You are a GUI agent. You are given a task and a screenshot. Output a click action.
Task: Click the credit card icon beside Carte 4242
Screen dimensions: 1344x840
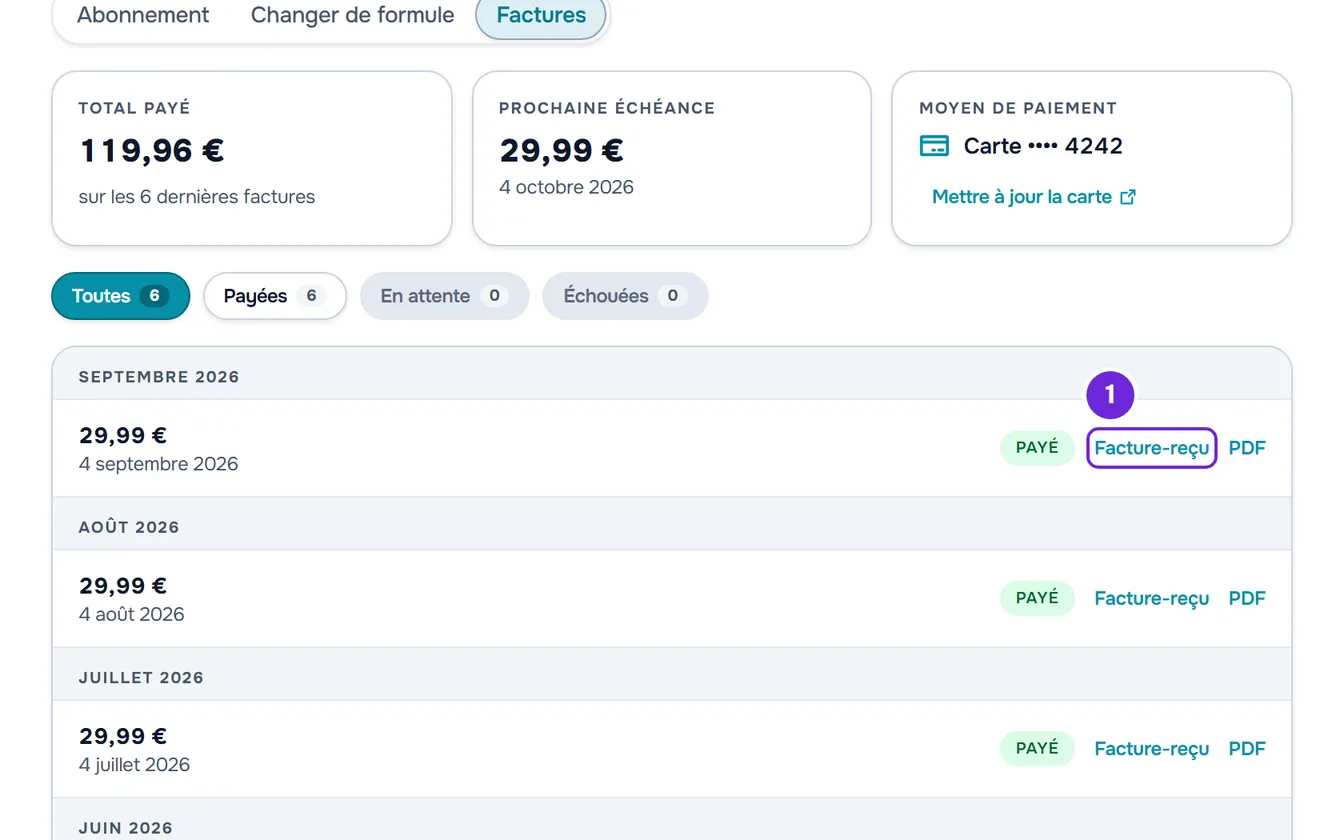934,146
